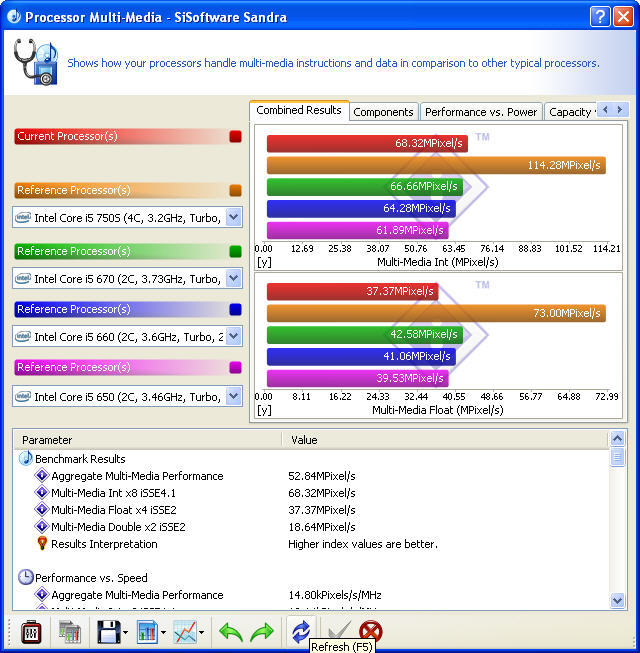Click the Parameter column header
Image resolution: width=640 pixels, height=653 pixels.
tap(148, 440)
